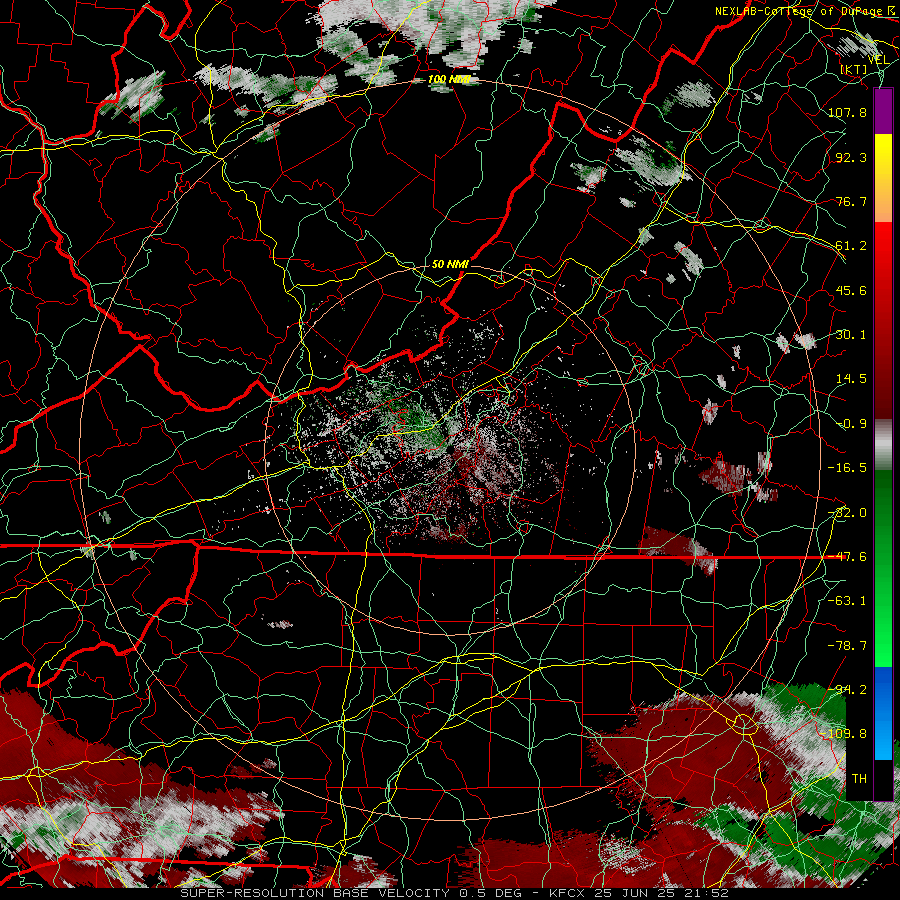
Task: Click the VEL legend title
Action: [x=878, y=59]
